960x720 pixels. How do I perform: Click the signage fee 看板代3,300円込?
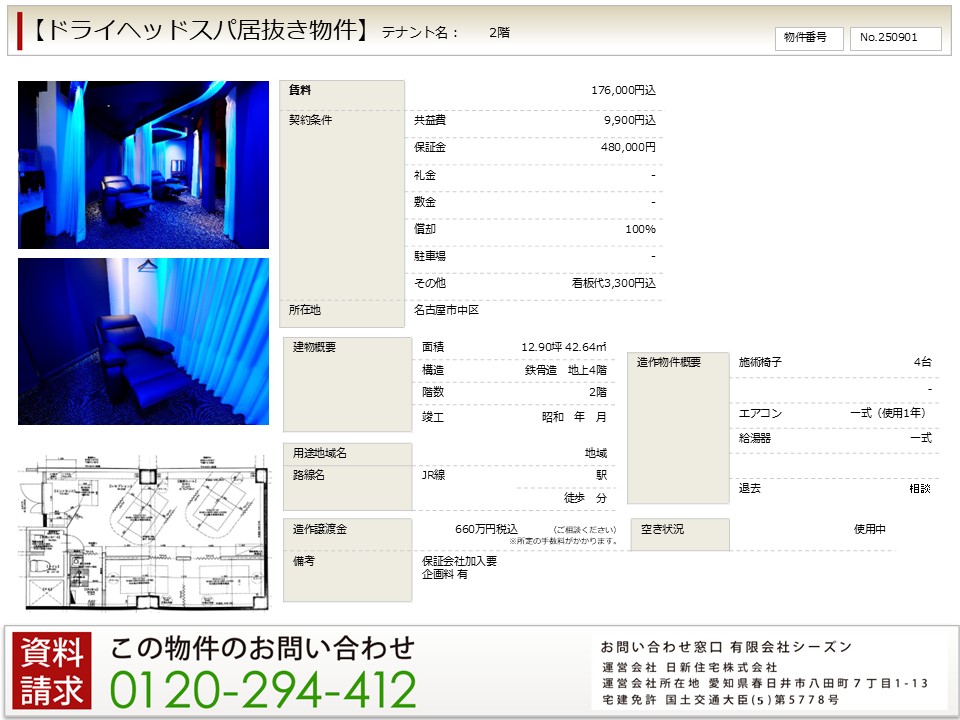[x=613, y=283]
